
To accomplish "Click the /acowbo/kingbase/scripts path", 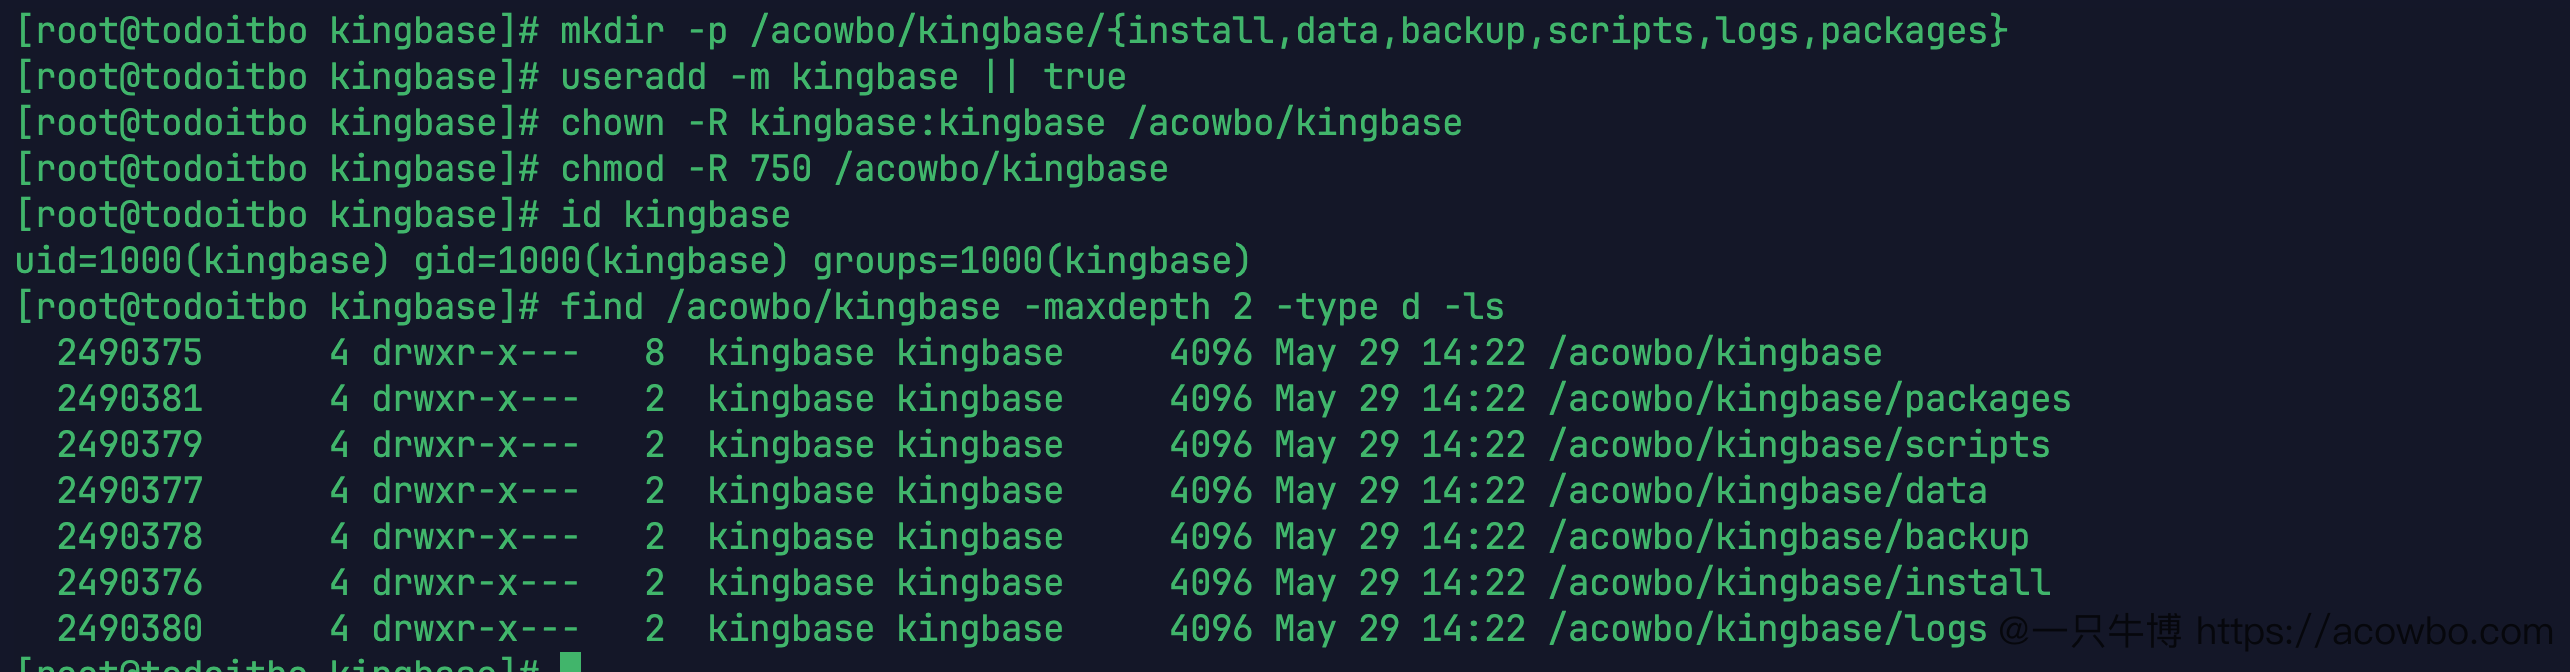I will click(x=1799, y=445).
